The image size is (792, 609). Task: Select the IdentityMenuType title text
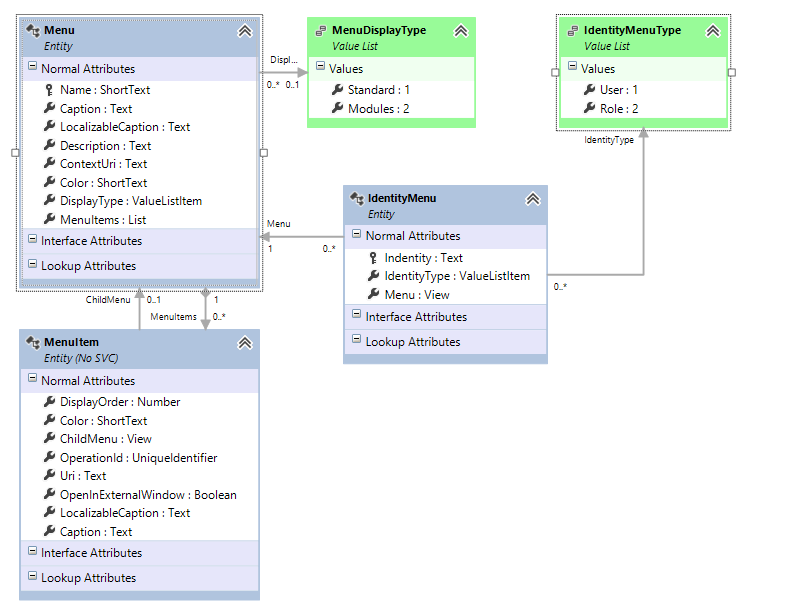(x=632, y=30)
